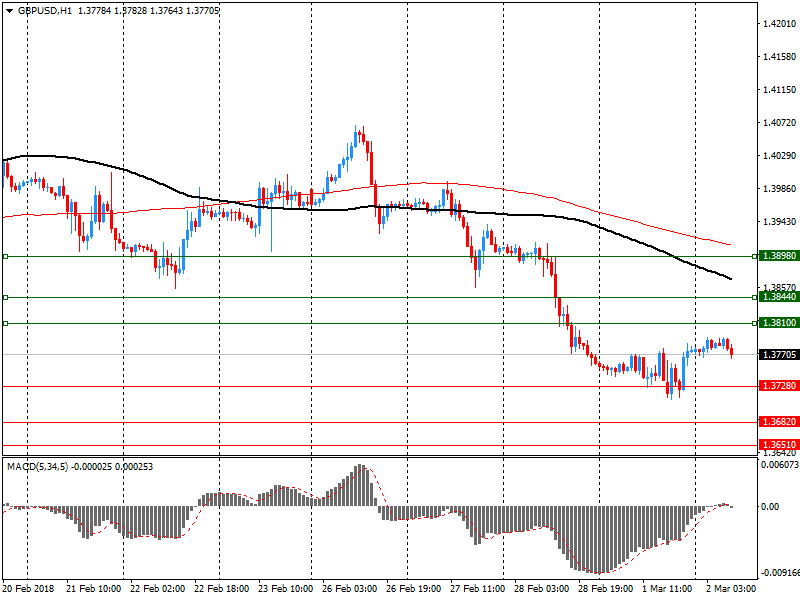Click the 1.40720 price axis value
Screen dimensions: 800x600
coord(778,123)
